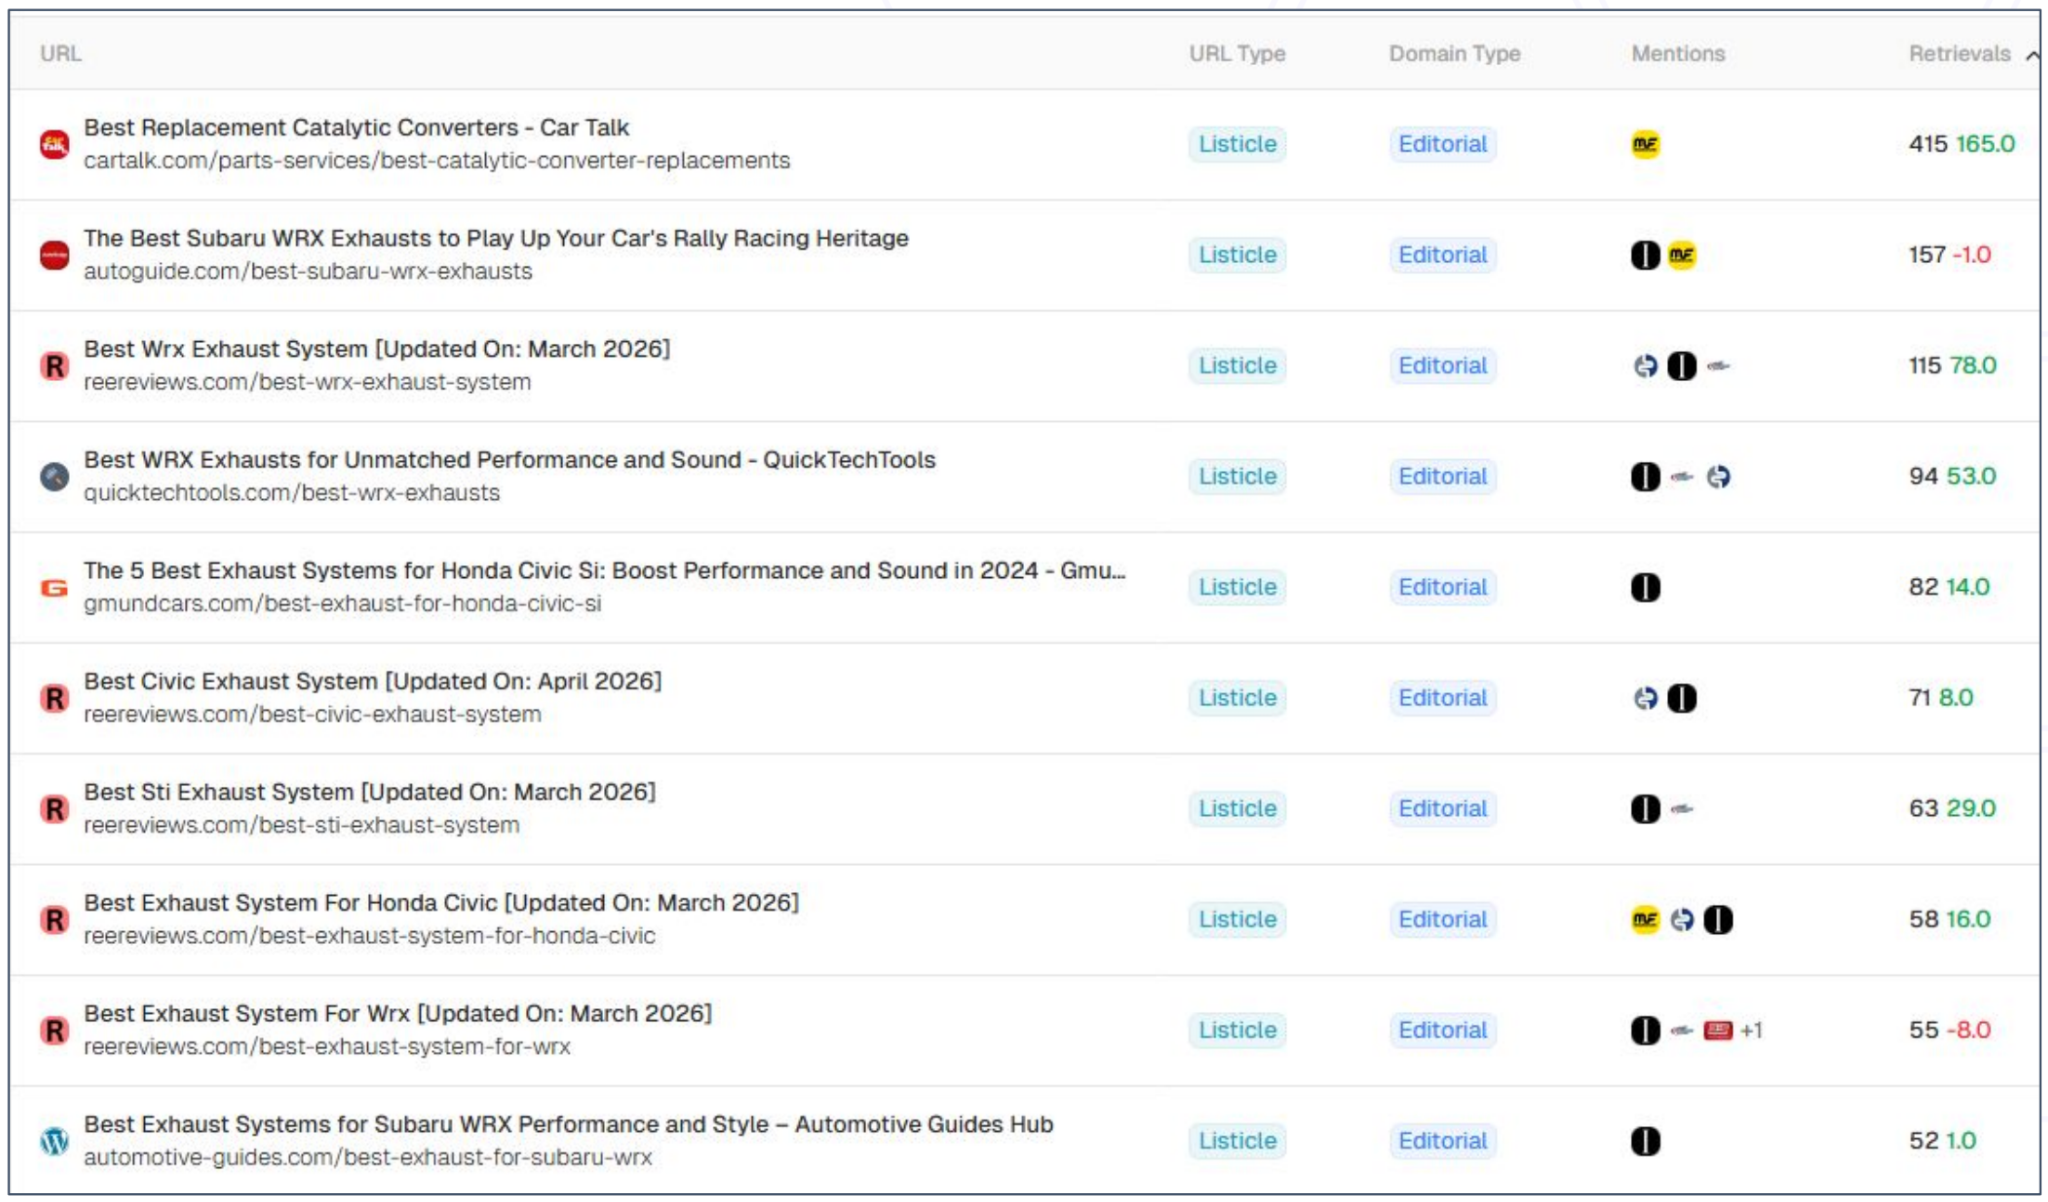This screenshot has height=1202, width=2048.
Task: Open Best Civic Exhaust System title link
Action: [372, 682]
